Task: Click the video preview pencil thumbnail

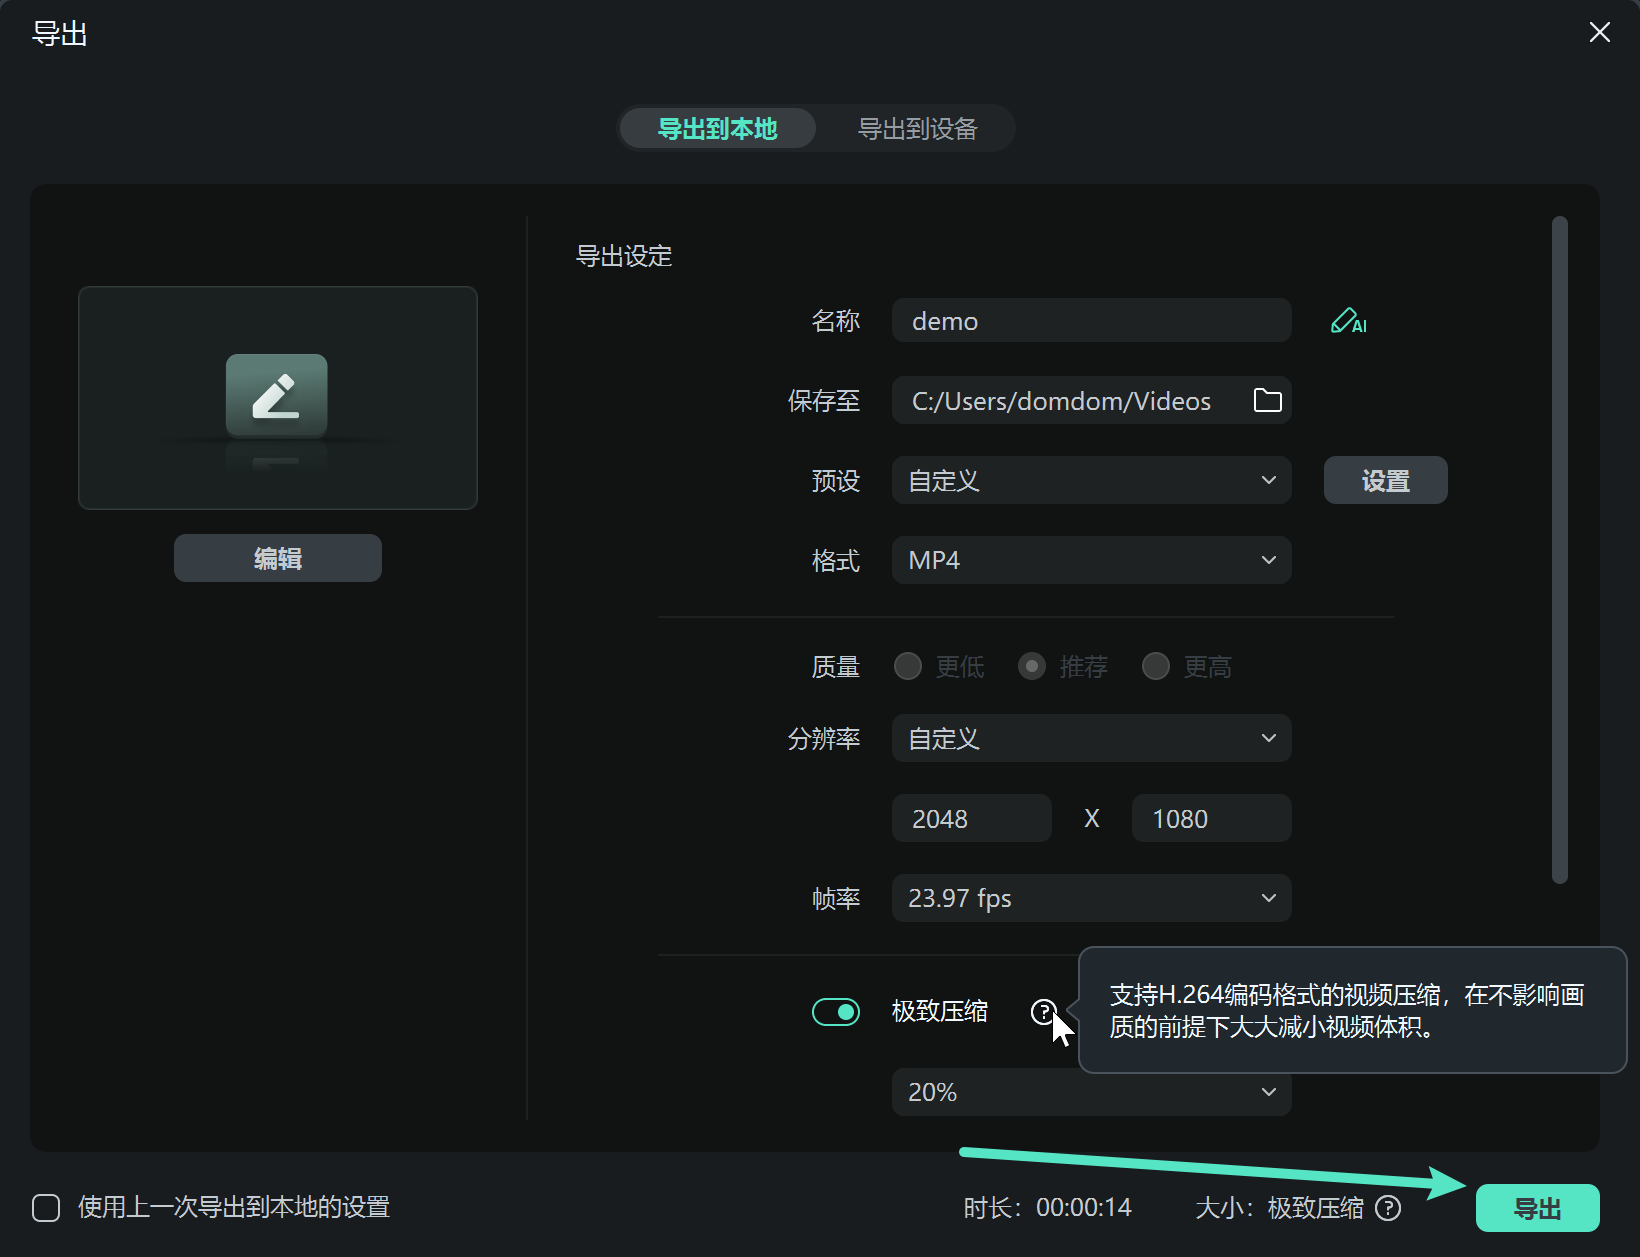Action: [277, 398]
